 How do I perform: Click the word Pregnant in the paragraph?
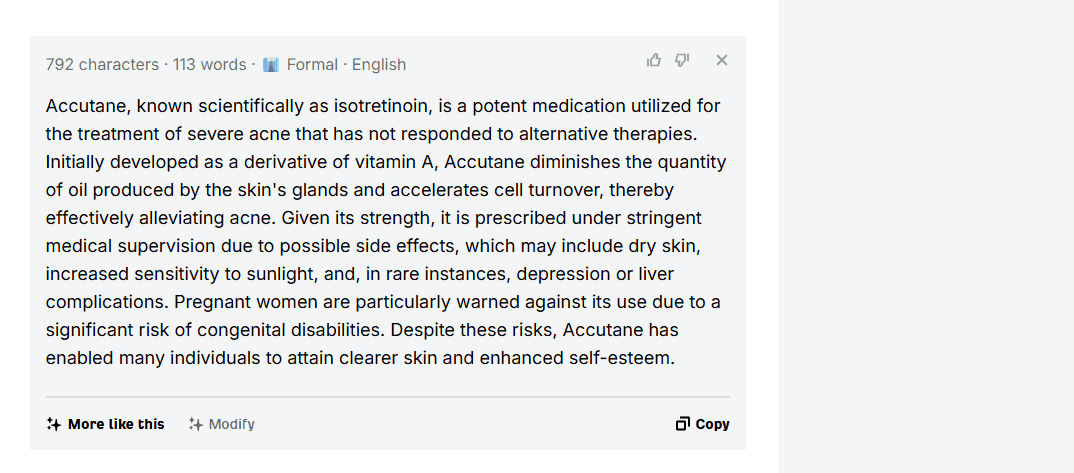click(x=207, y=302)
